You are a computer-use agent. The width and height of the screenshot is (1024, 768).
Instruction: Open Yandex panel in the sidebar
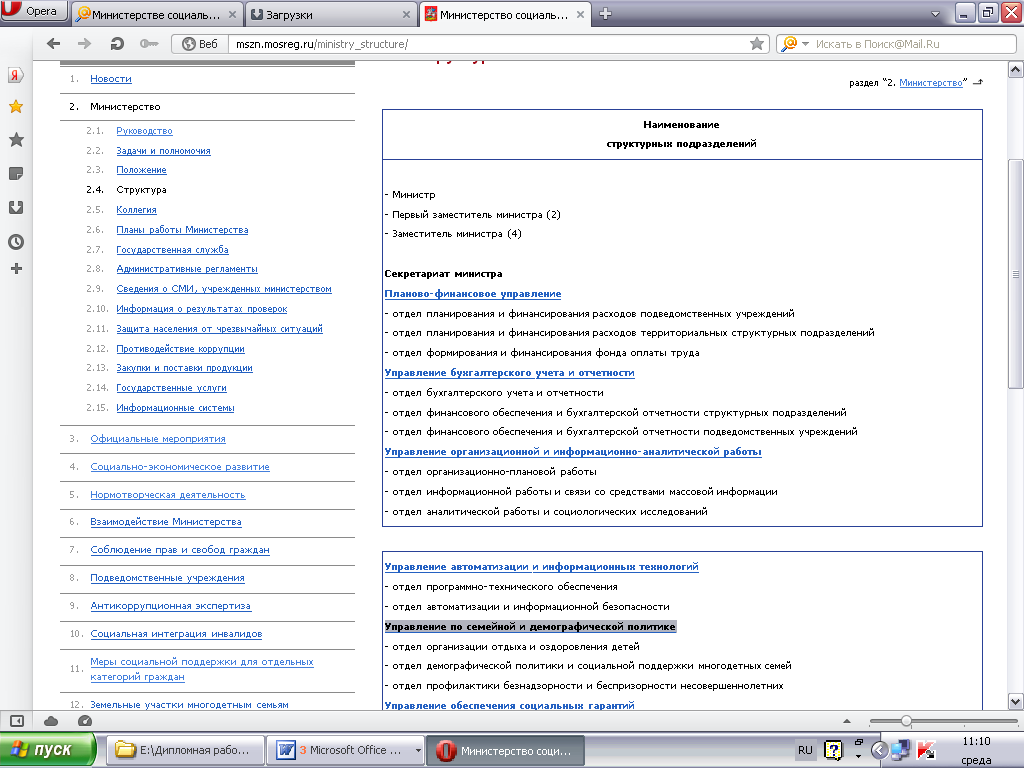16,75
